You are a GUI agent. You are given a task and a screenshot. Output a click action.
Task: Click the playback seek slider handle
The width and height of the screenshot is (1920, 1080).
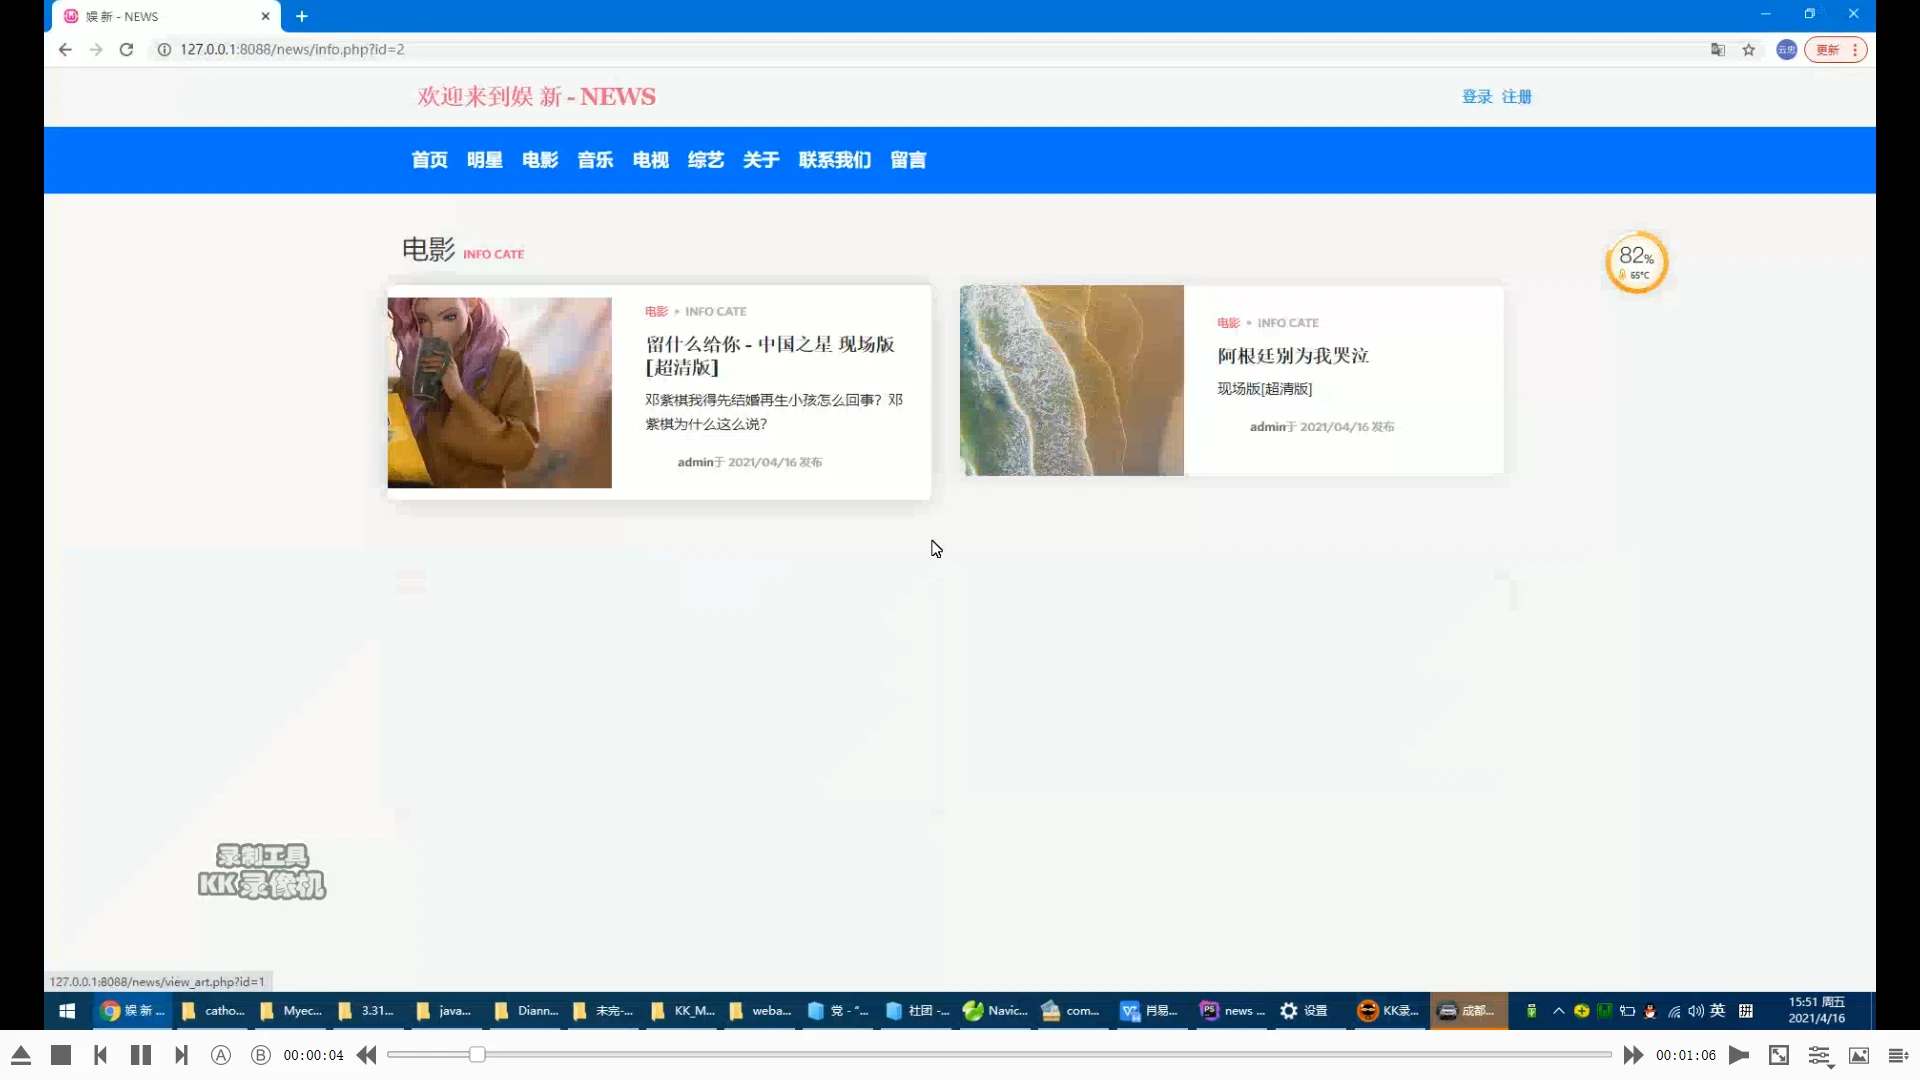coord(477,1055)
